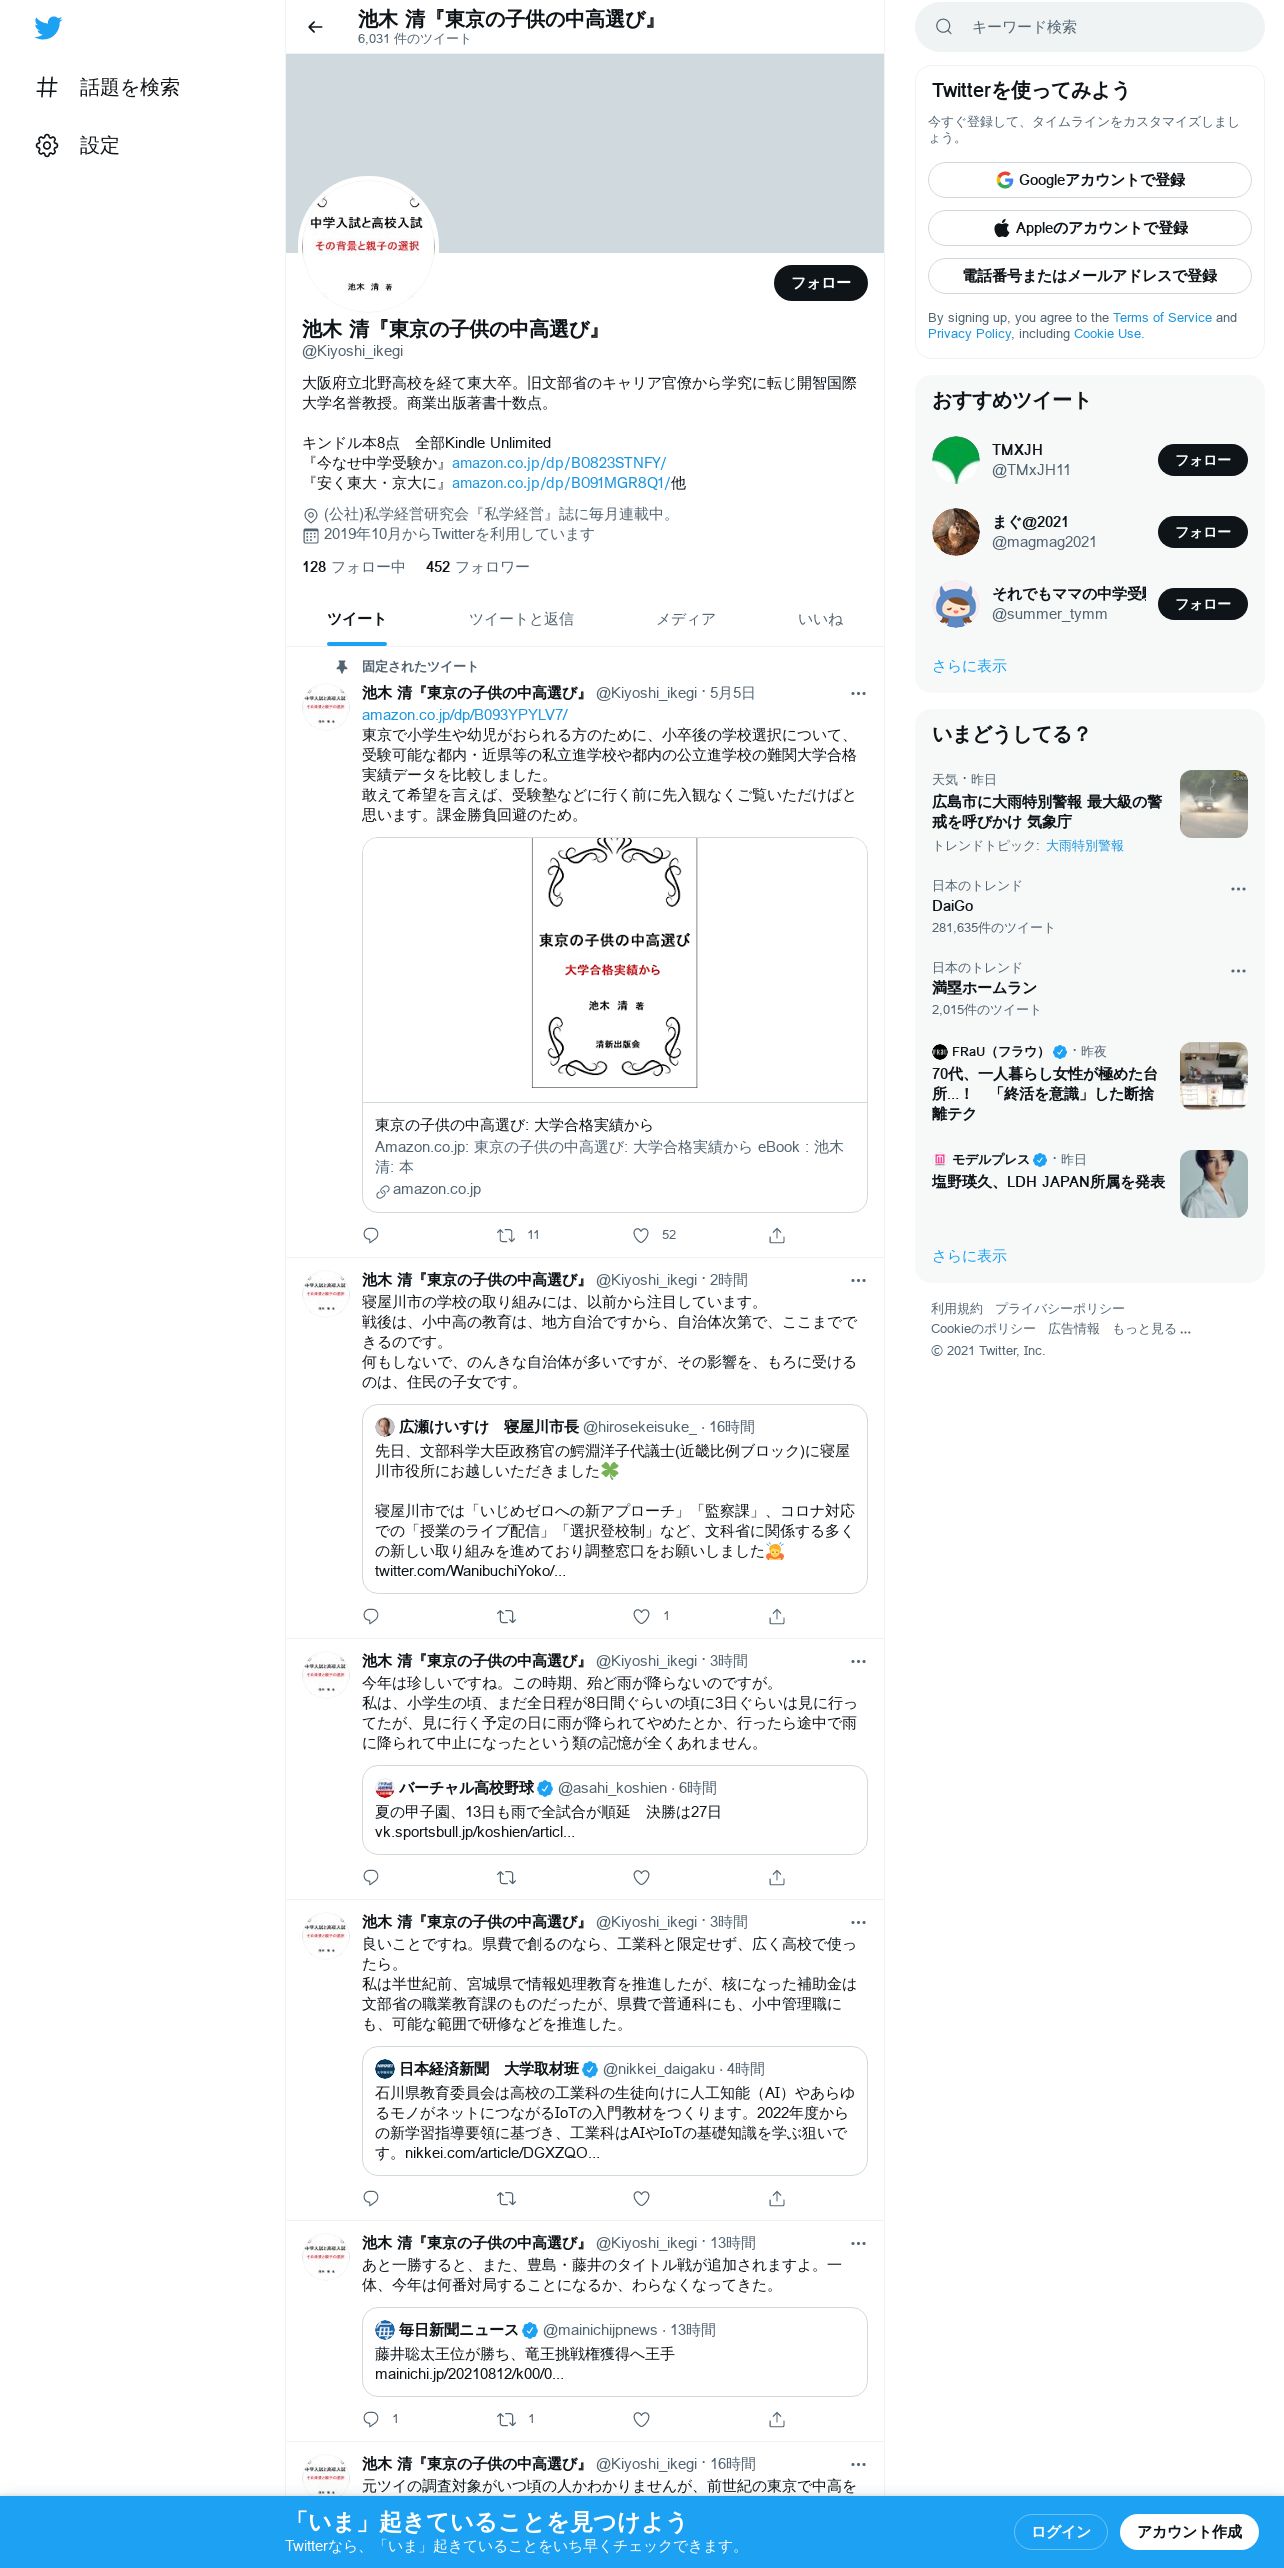1284x2568 pixels.
Task: Like the 寝屋川市 tweet with 1 like
Action: (x=641, y=1616)
